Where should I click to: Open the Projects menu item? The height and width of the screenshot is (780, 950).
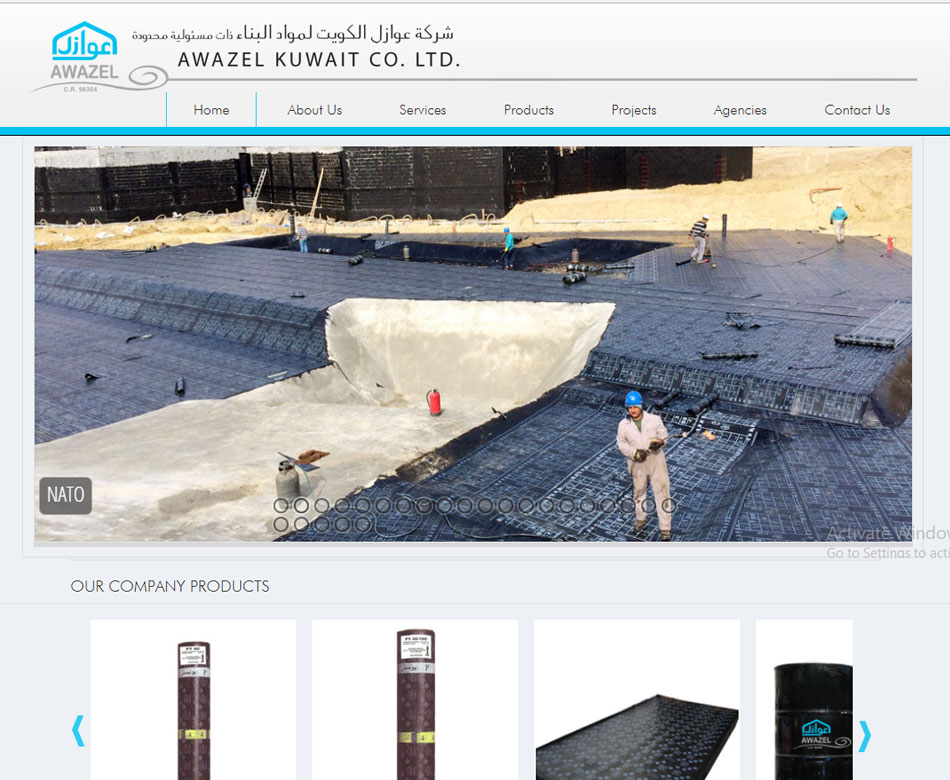click(634, 110)
